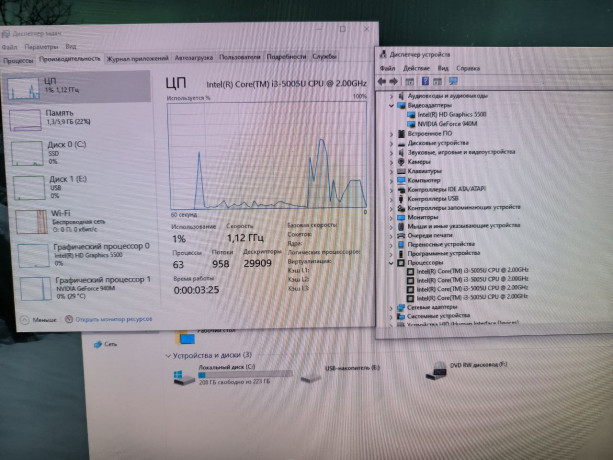613x460 pixels.
Task: Select Локальный диск (C:) in Explorer
Action: point(234,374)
